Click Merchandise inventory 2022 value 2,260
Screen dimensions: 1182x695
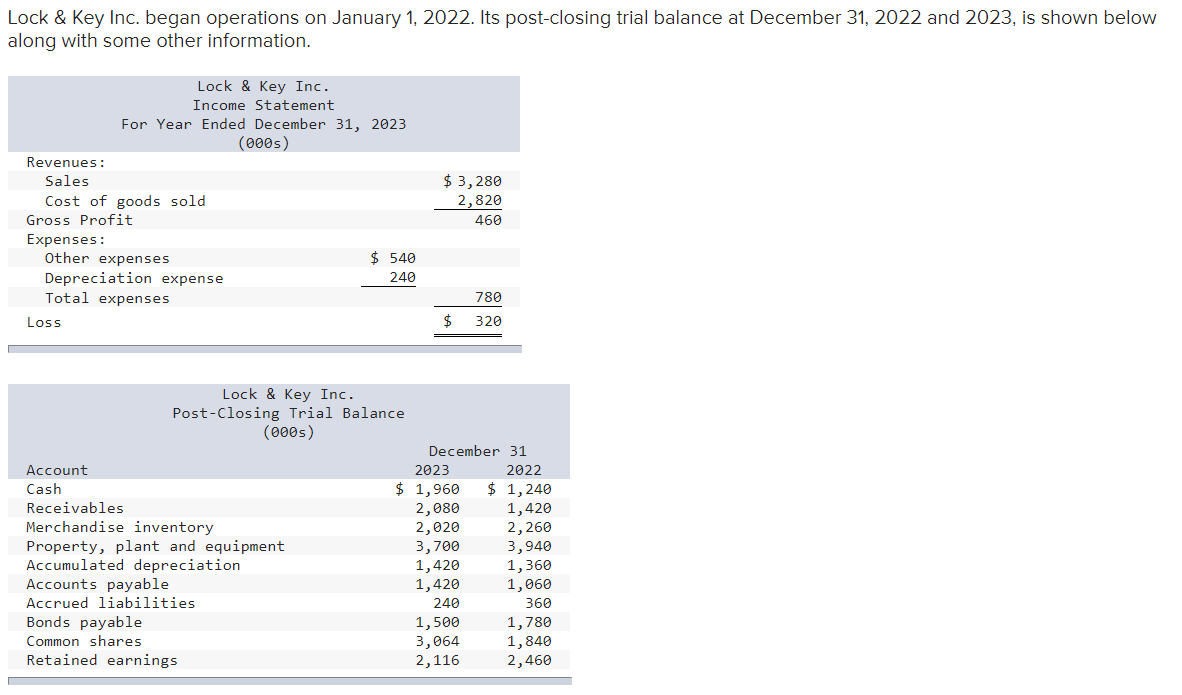click(529, 528)
